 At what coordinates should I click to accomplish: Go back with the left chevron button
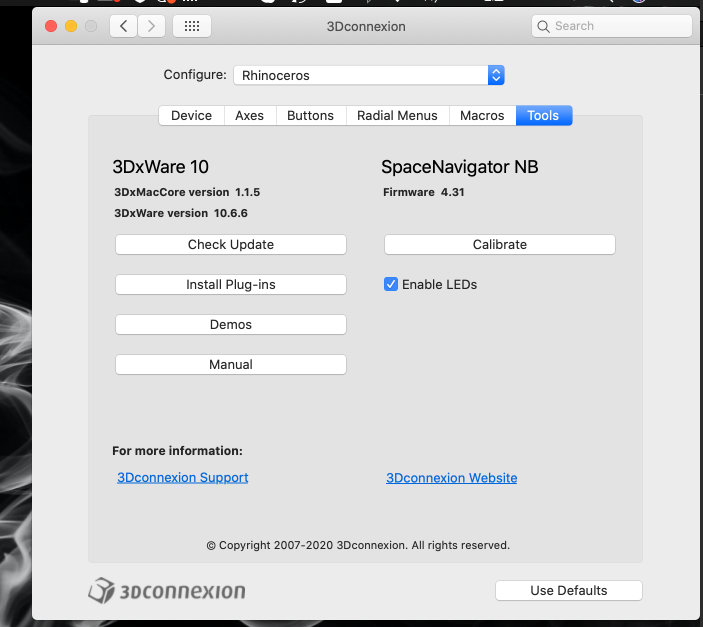point(123,26)
